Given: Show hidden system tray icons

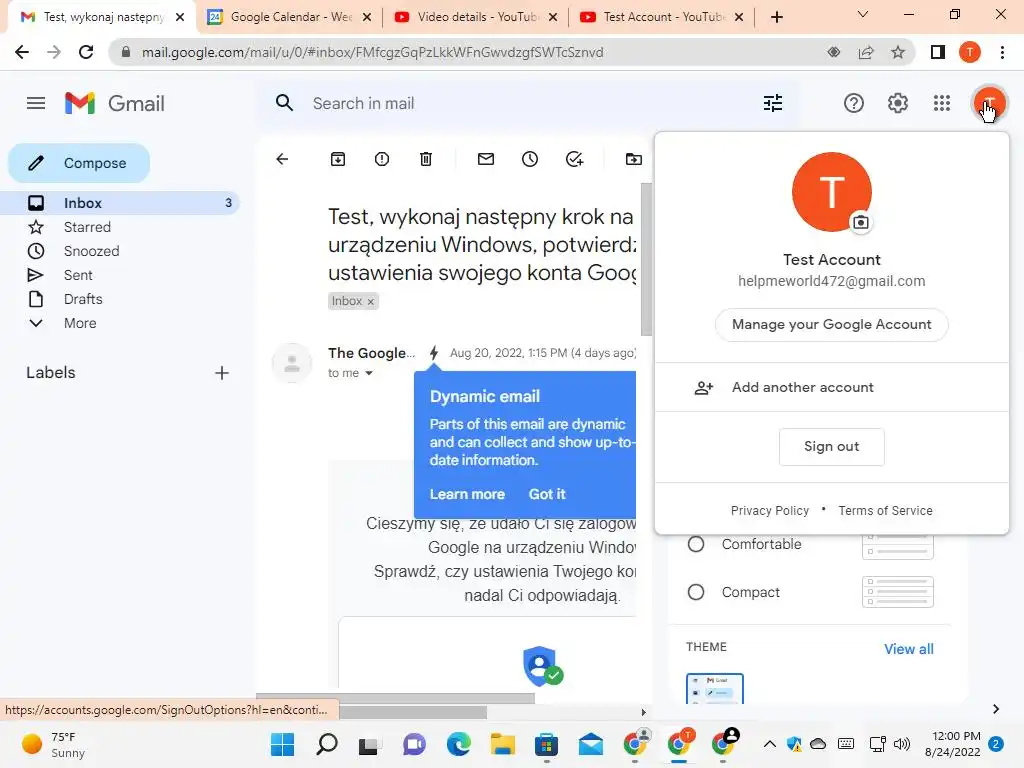Looking at the screenshot, I should tap(770, 744).
